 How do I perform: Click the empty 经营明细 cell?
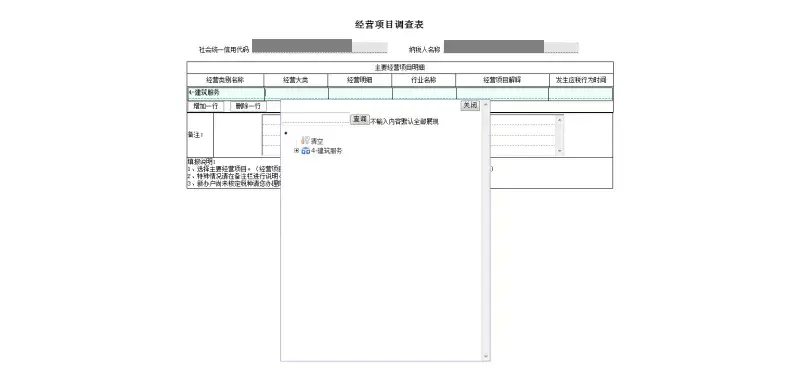coord(360,93)
